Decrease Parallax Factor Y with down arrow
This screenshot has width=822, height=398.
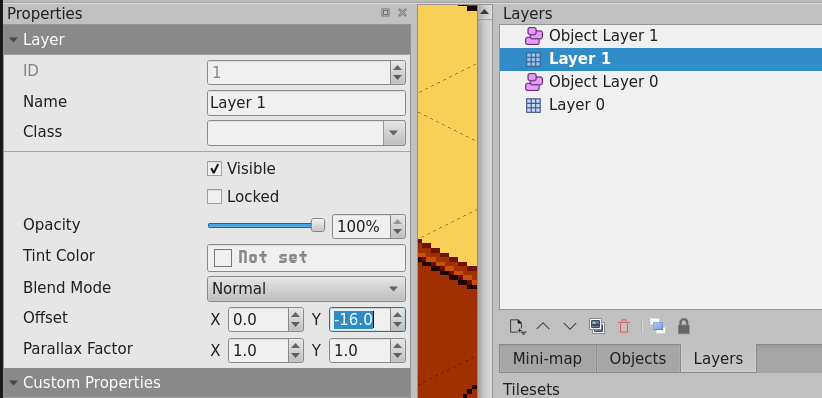[397, 356]
